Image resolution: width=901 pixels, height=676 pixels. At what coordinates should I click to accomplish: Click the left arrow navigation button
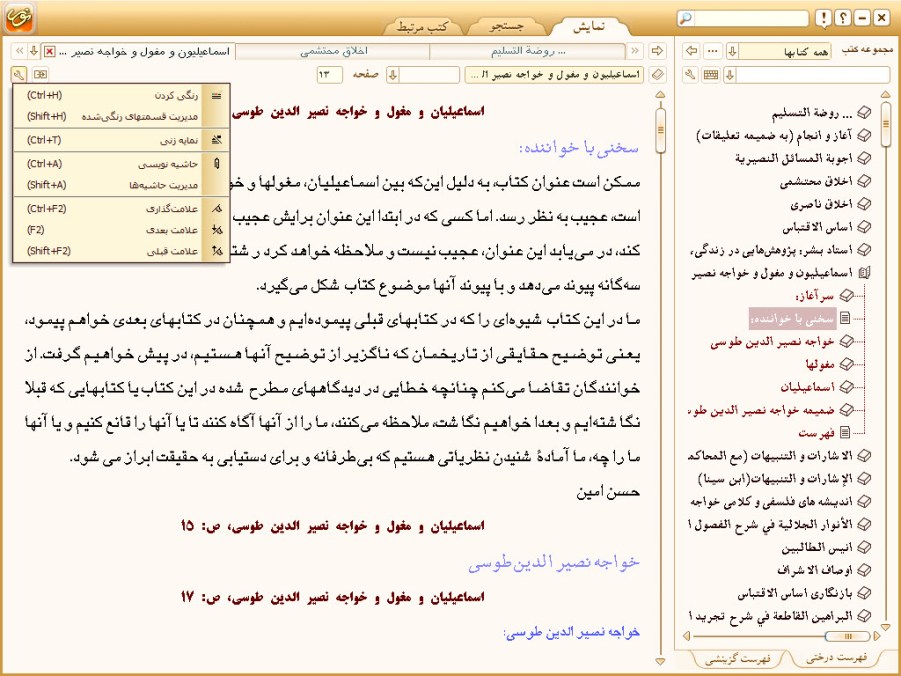(691, 51)
